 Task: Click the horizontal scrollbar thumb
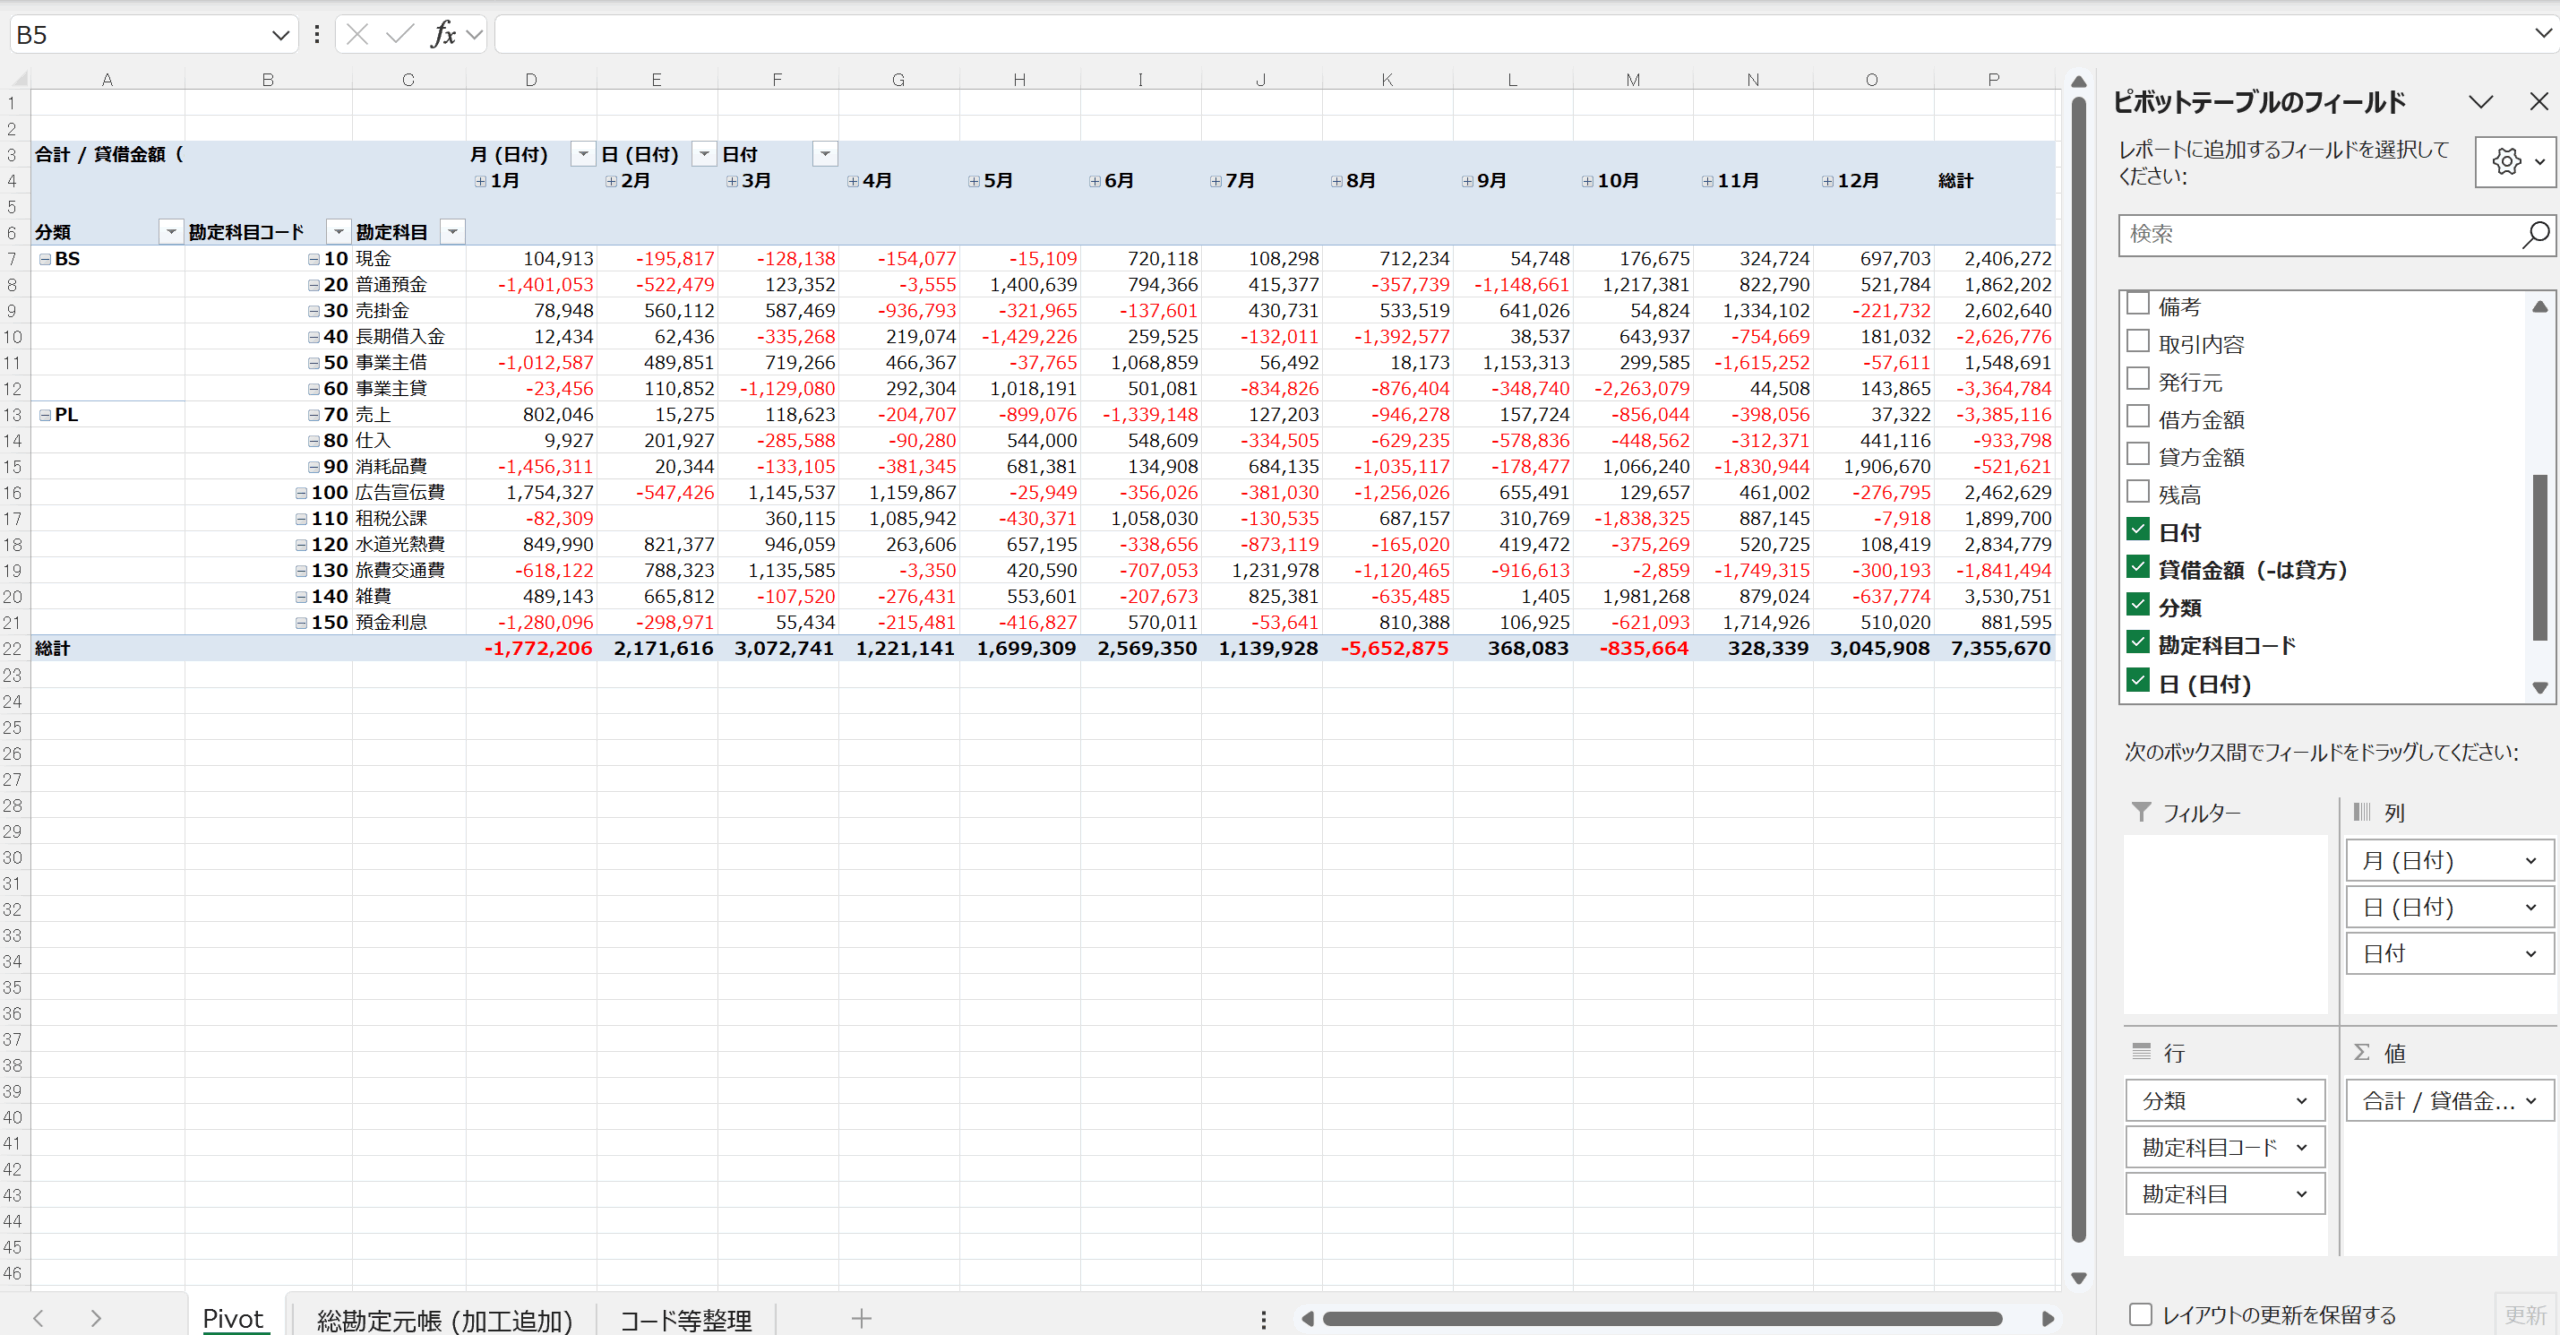click(1662, 1319)
